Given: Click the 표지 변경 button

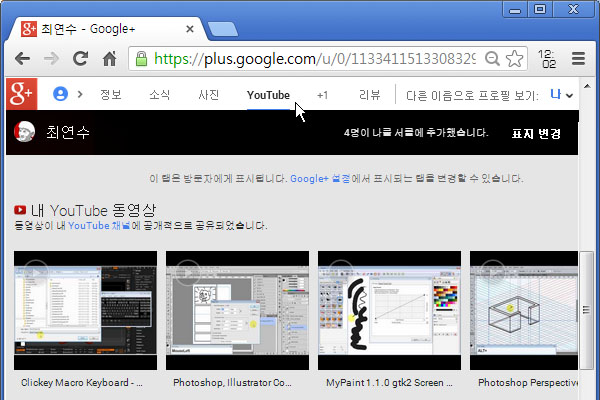Looking at the screenshot, I should click(x=536, y=133).
